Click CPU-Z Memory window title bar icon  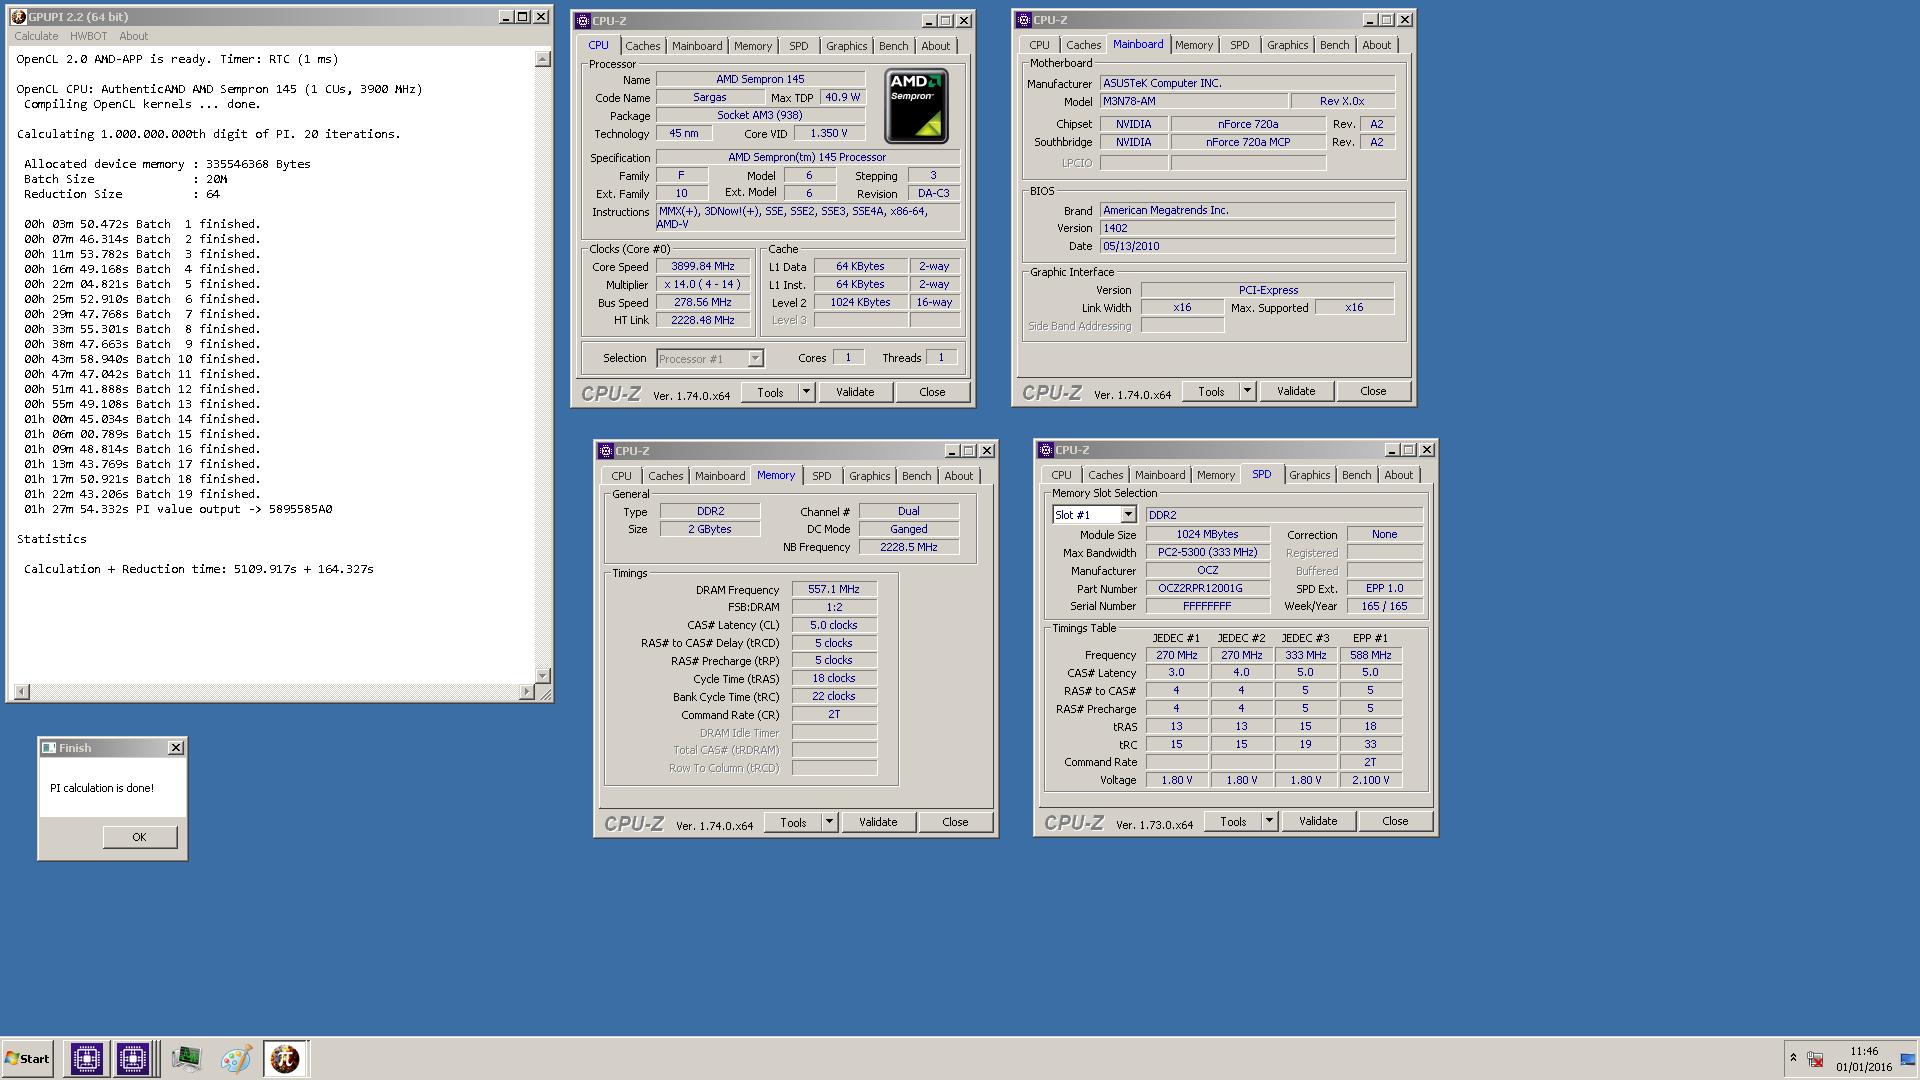pos(606,450)
